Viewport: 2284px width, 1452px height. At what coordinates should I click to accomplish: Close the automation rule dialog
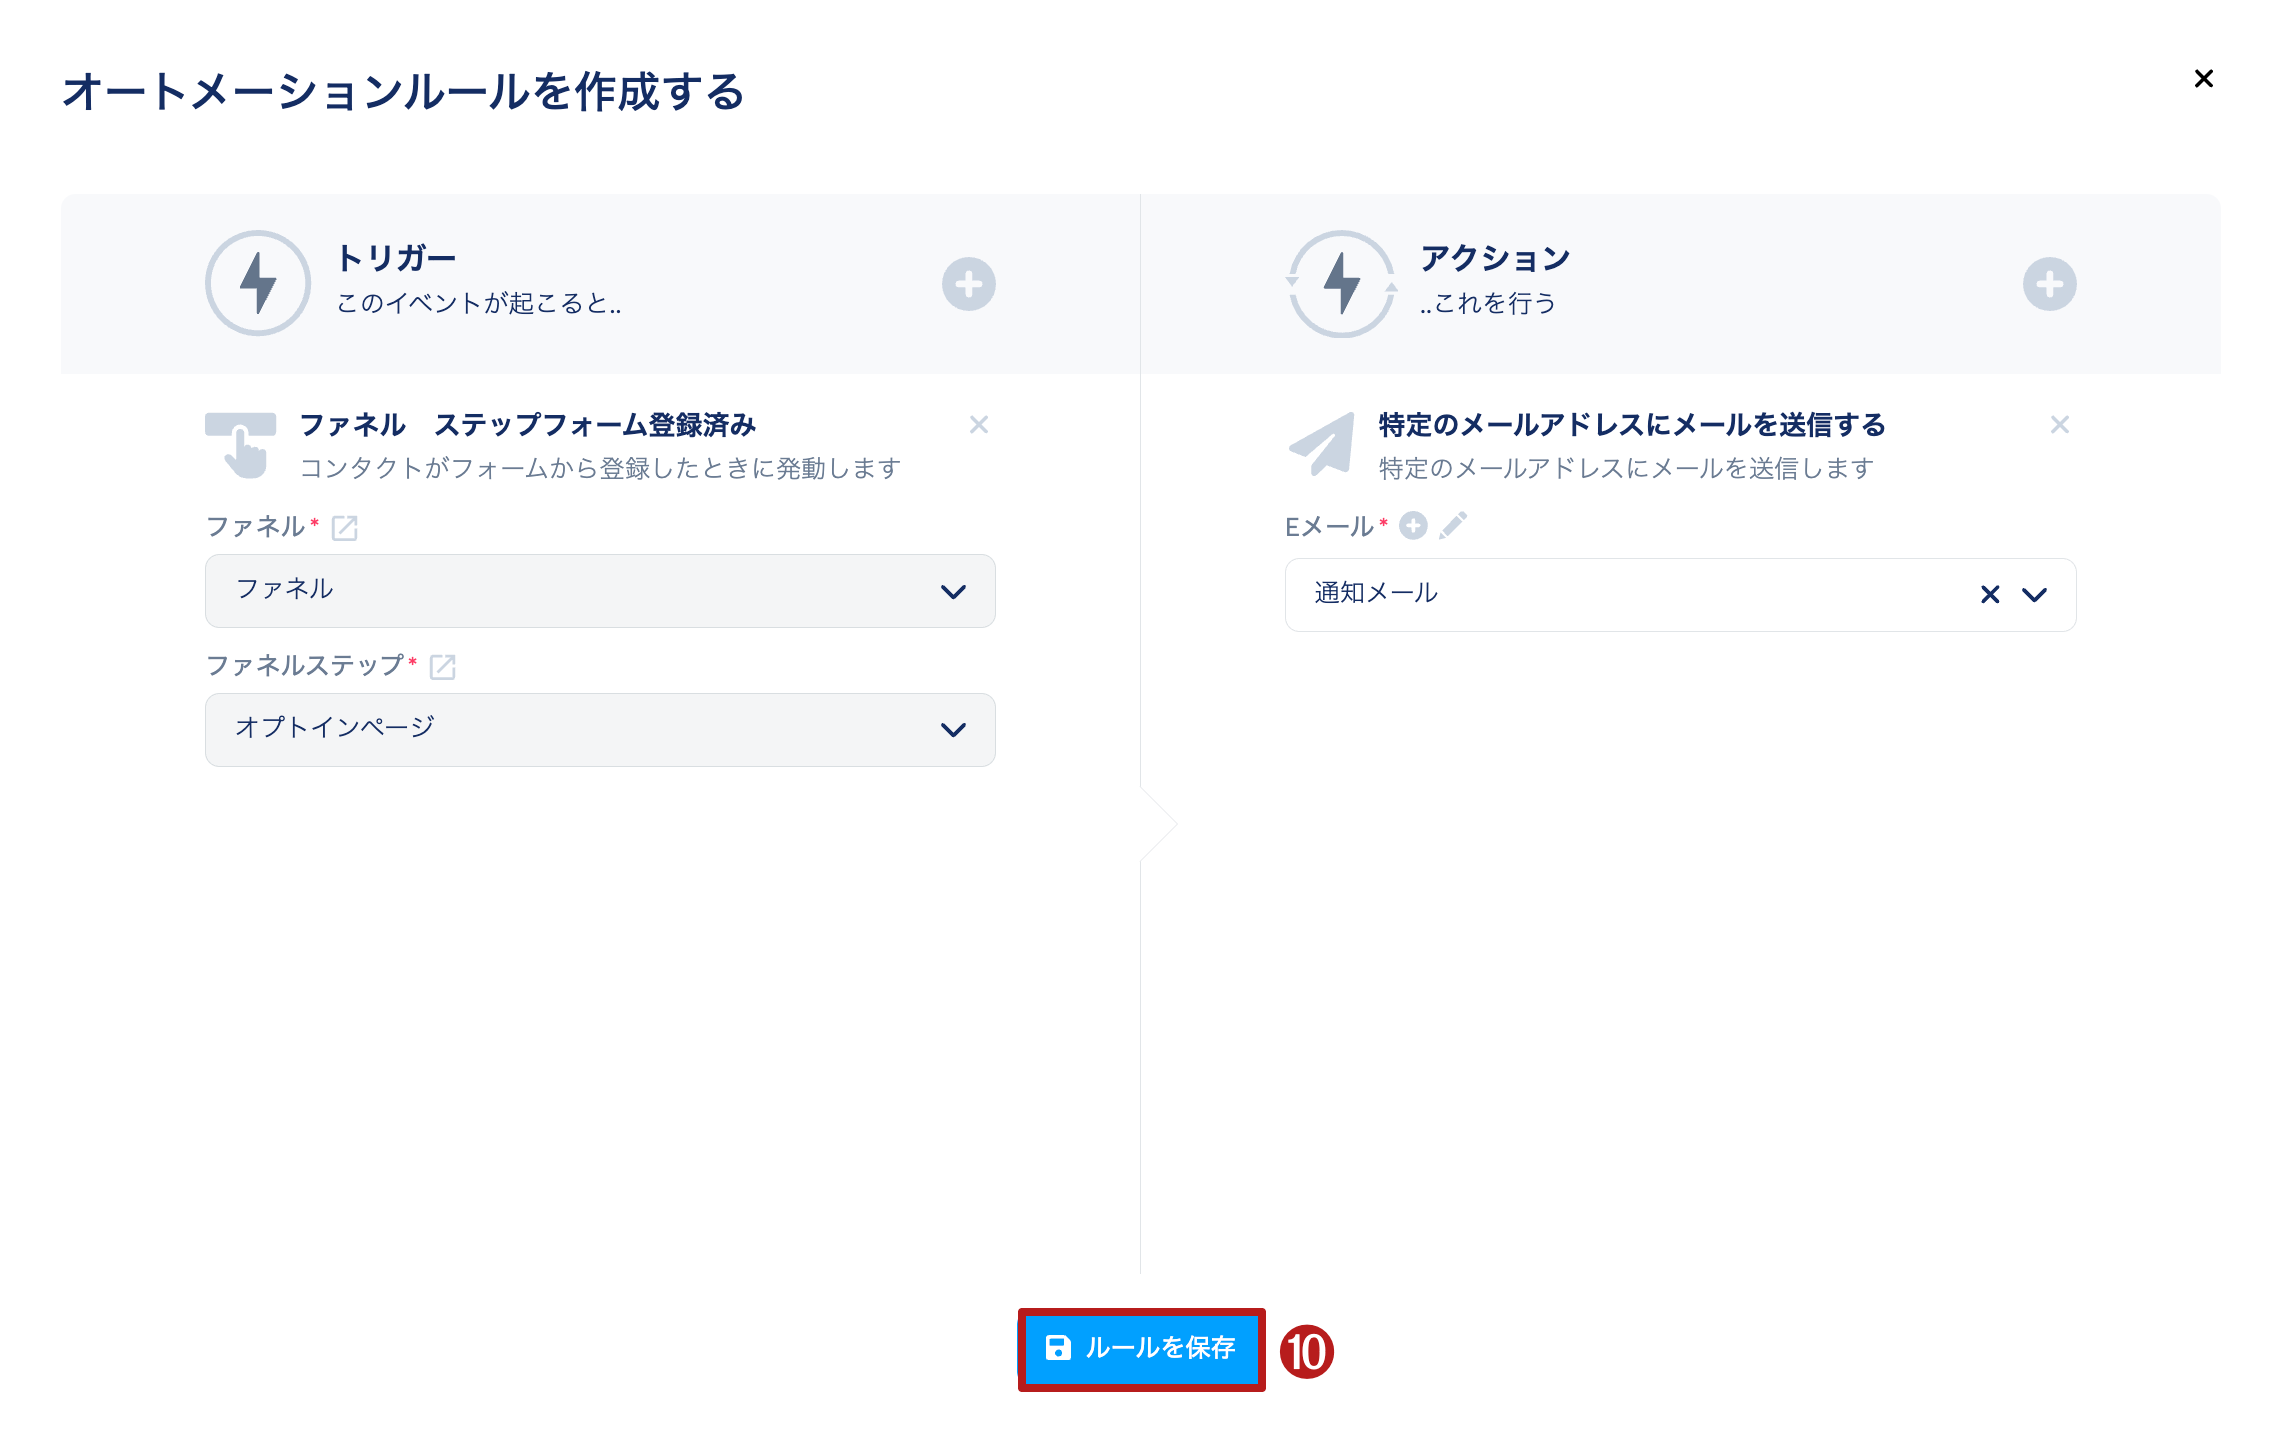(2203, 79)
